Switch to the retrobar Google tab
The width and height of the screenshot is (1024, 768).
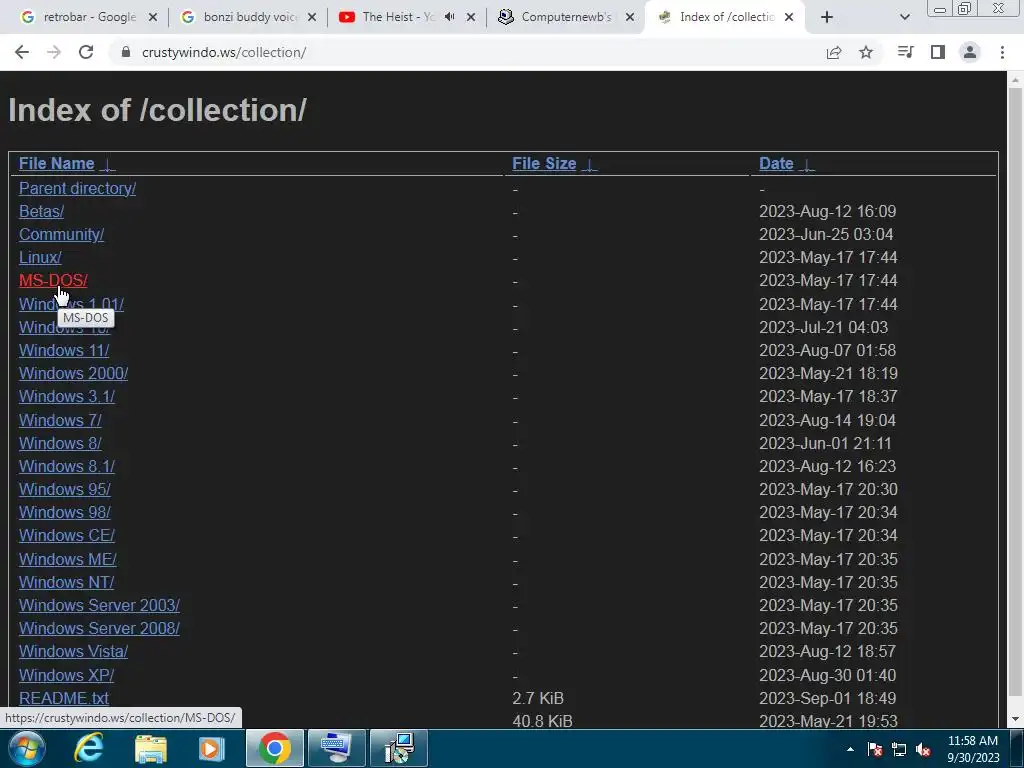coord(89,17)
